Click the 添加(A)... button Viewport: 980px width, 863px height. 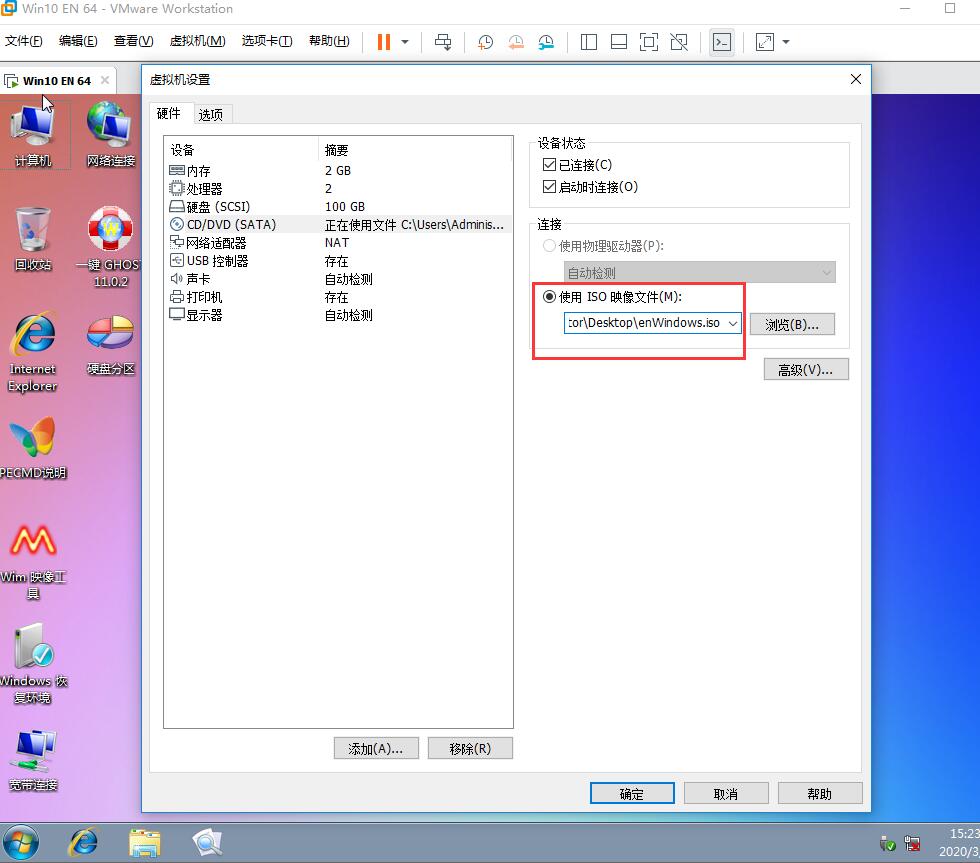(x=376, y=749)
